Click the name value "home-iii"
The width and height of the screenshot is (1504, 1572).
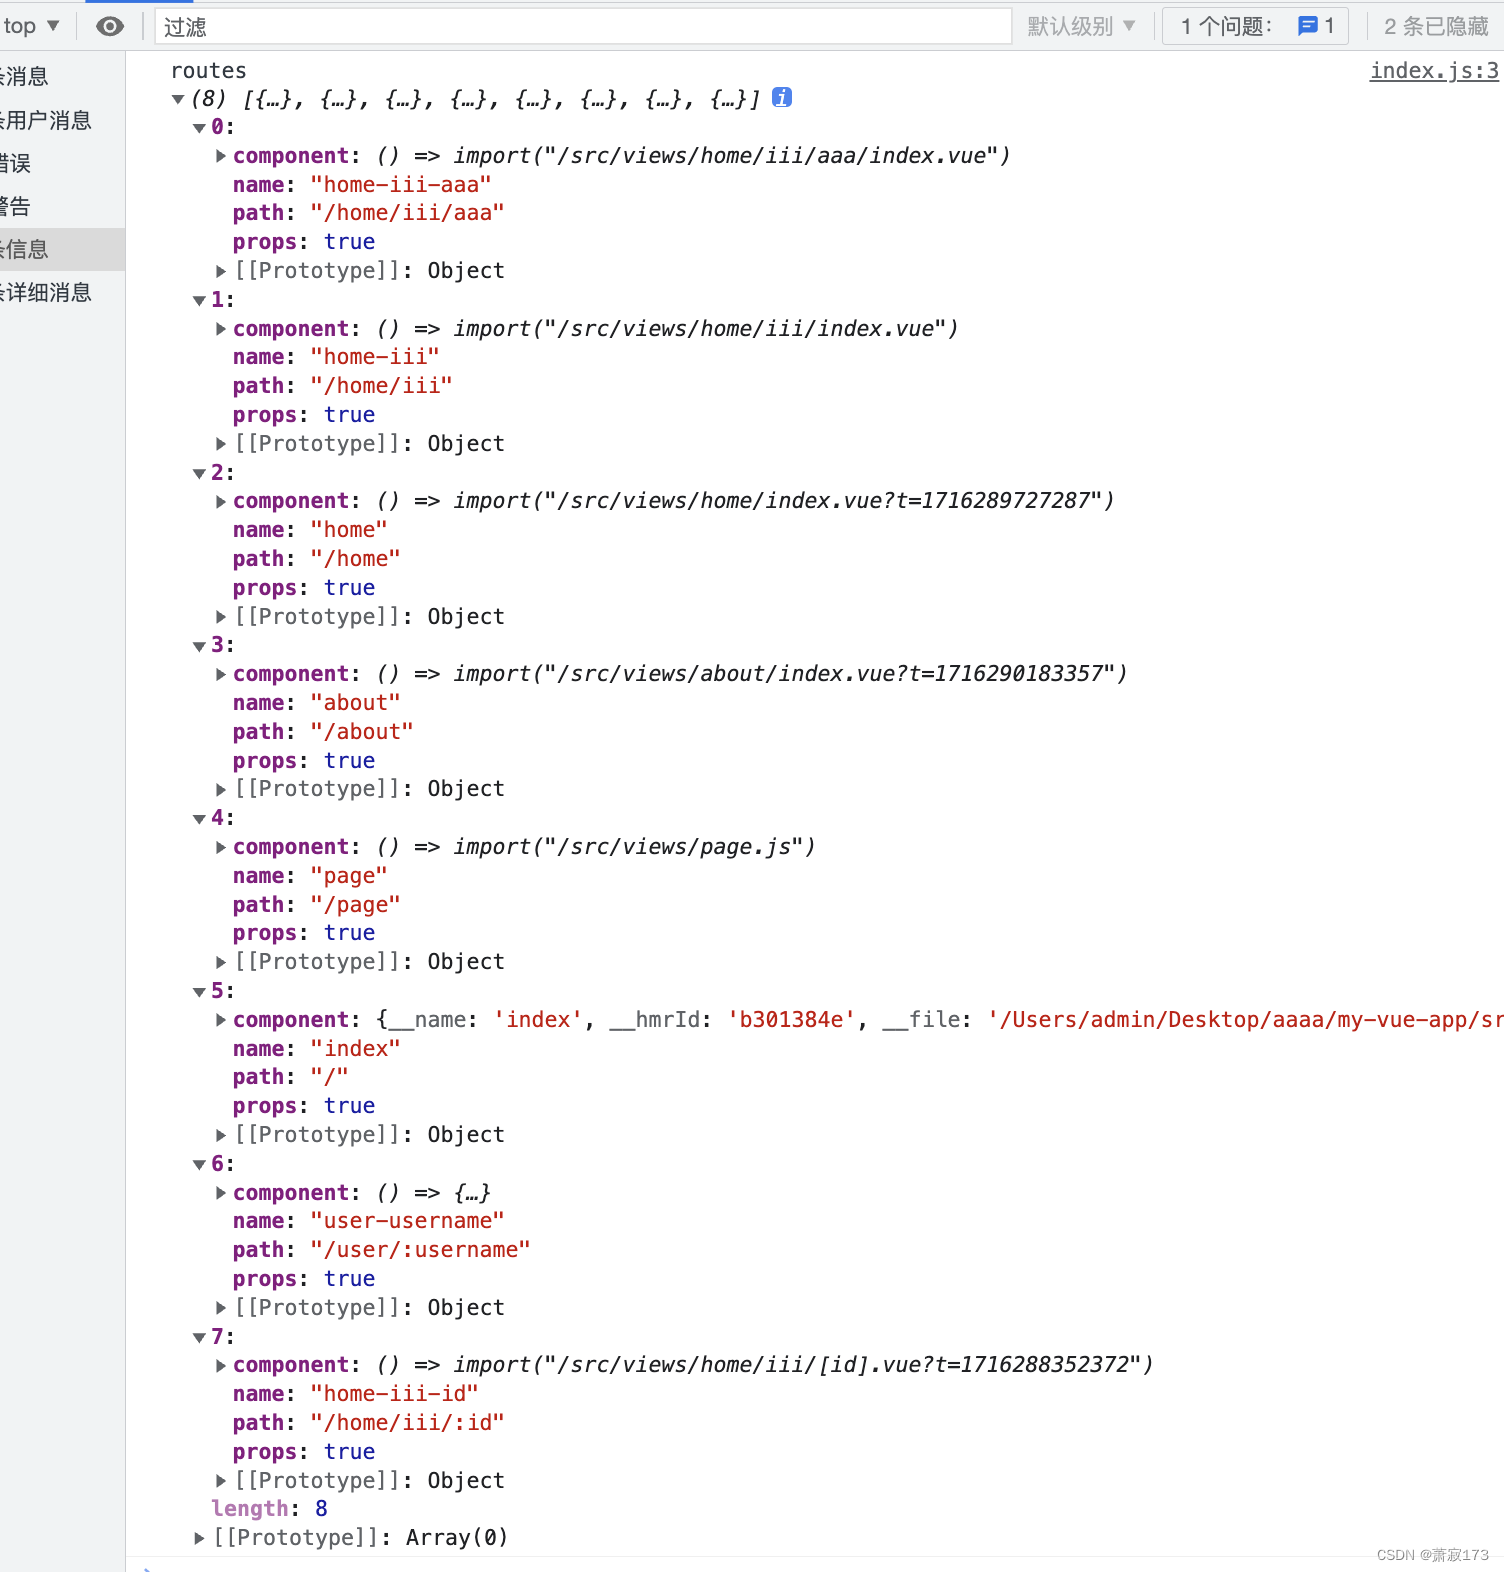375,357
